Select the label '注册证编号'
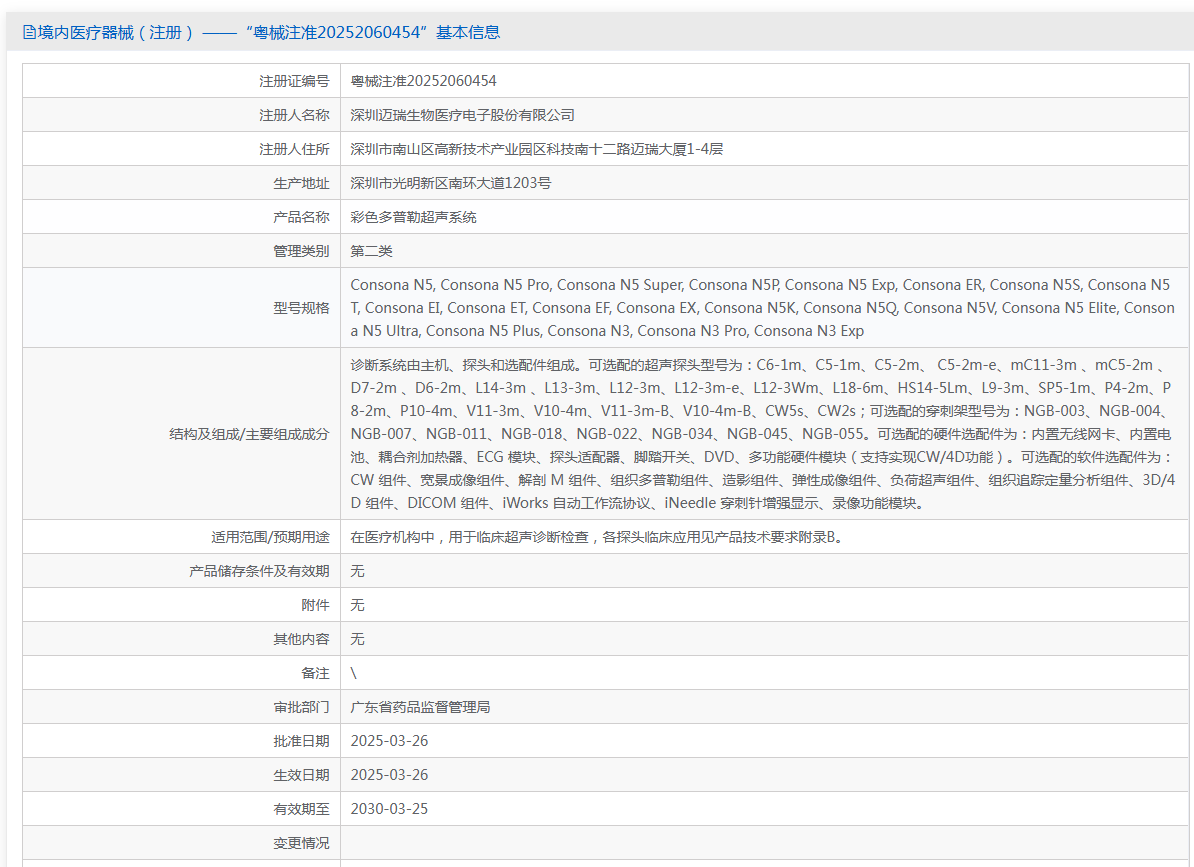The image size is (1194, 867). [x=294, y=81]
